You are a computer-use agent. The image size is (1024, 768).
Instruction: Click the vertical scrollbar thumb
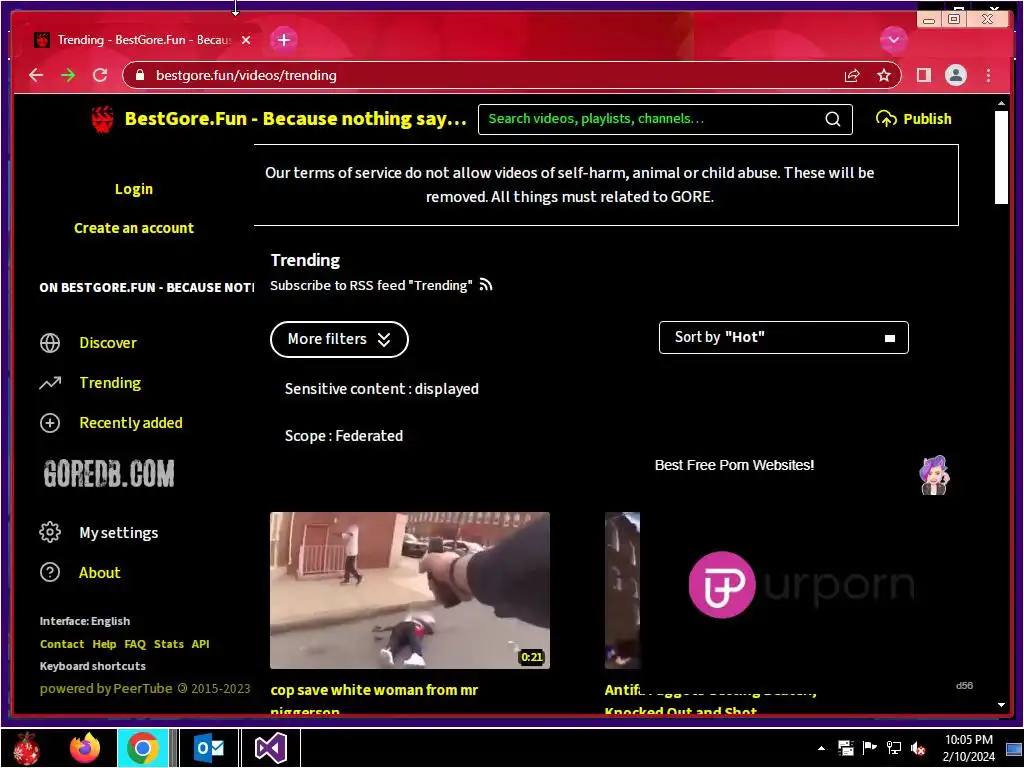click(x=1001, y=157)
